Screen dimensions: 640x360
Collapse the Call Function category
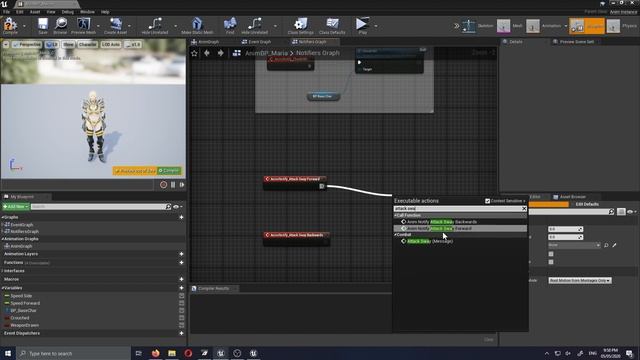396,216
